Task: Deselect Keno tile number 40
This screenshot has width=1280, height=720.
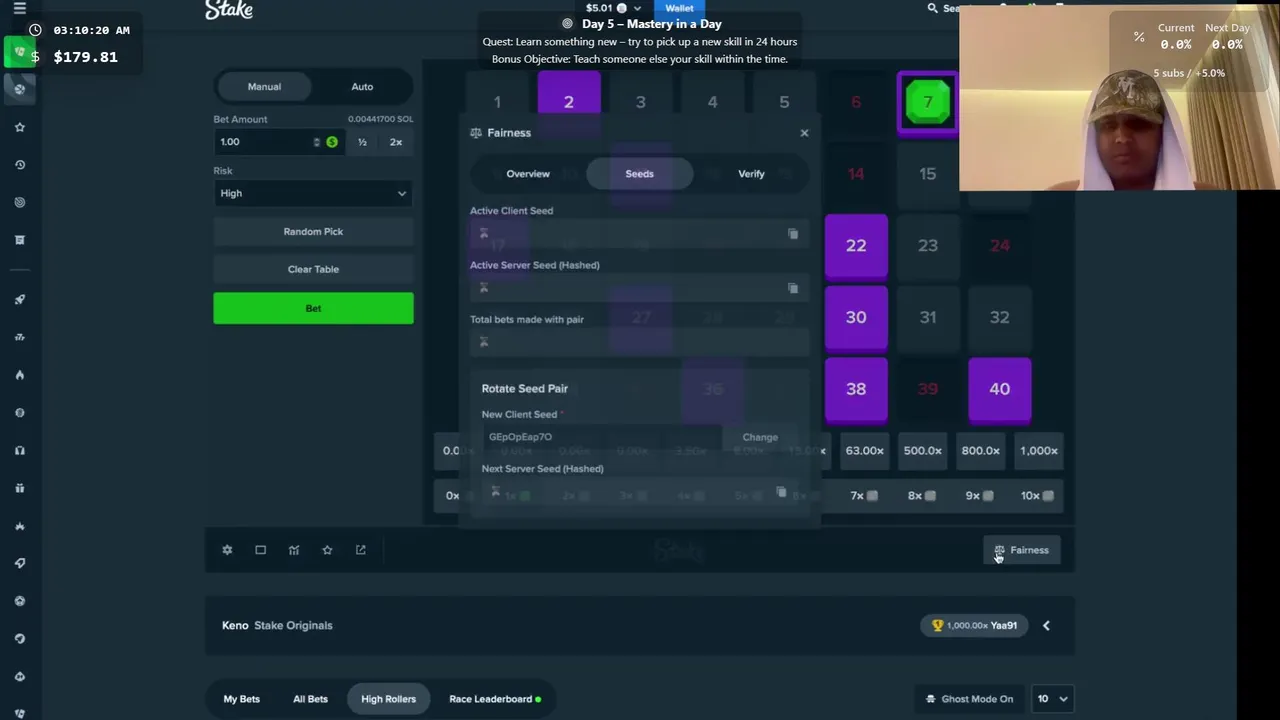Action: coord(1000,390)
